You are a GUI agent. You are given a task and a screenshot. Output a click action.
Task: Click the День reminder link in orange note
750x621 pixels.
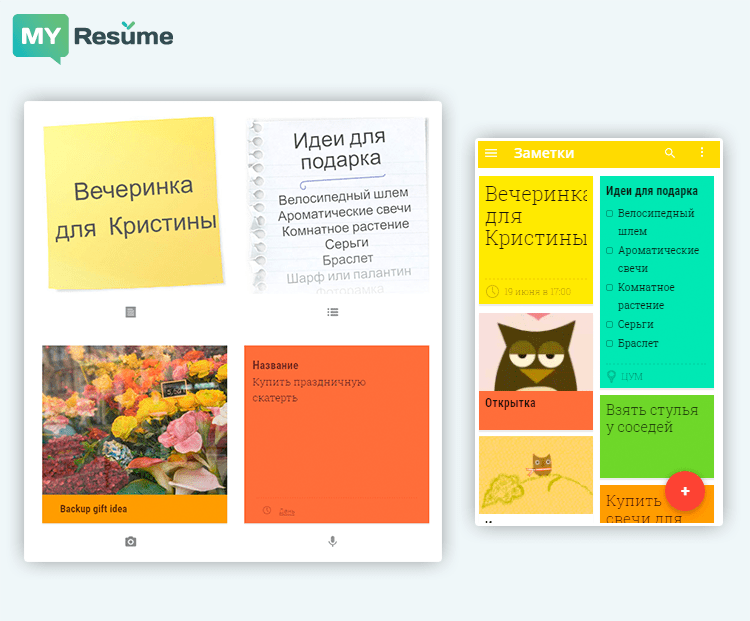(287, 512)
